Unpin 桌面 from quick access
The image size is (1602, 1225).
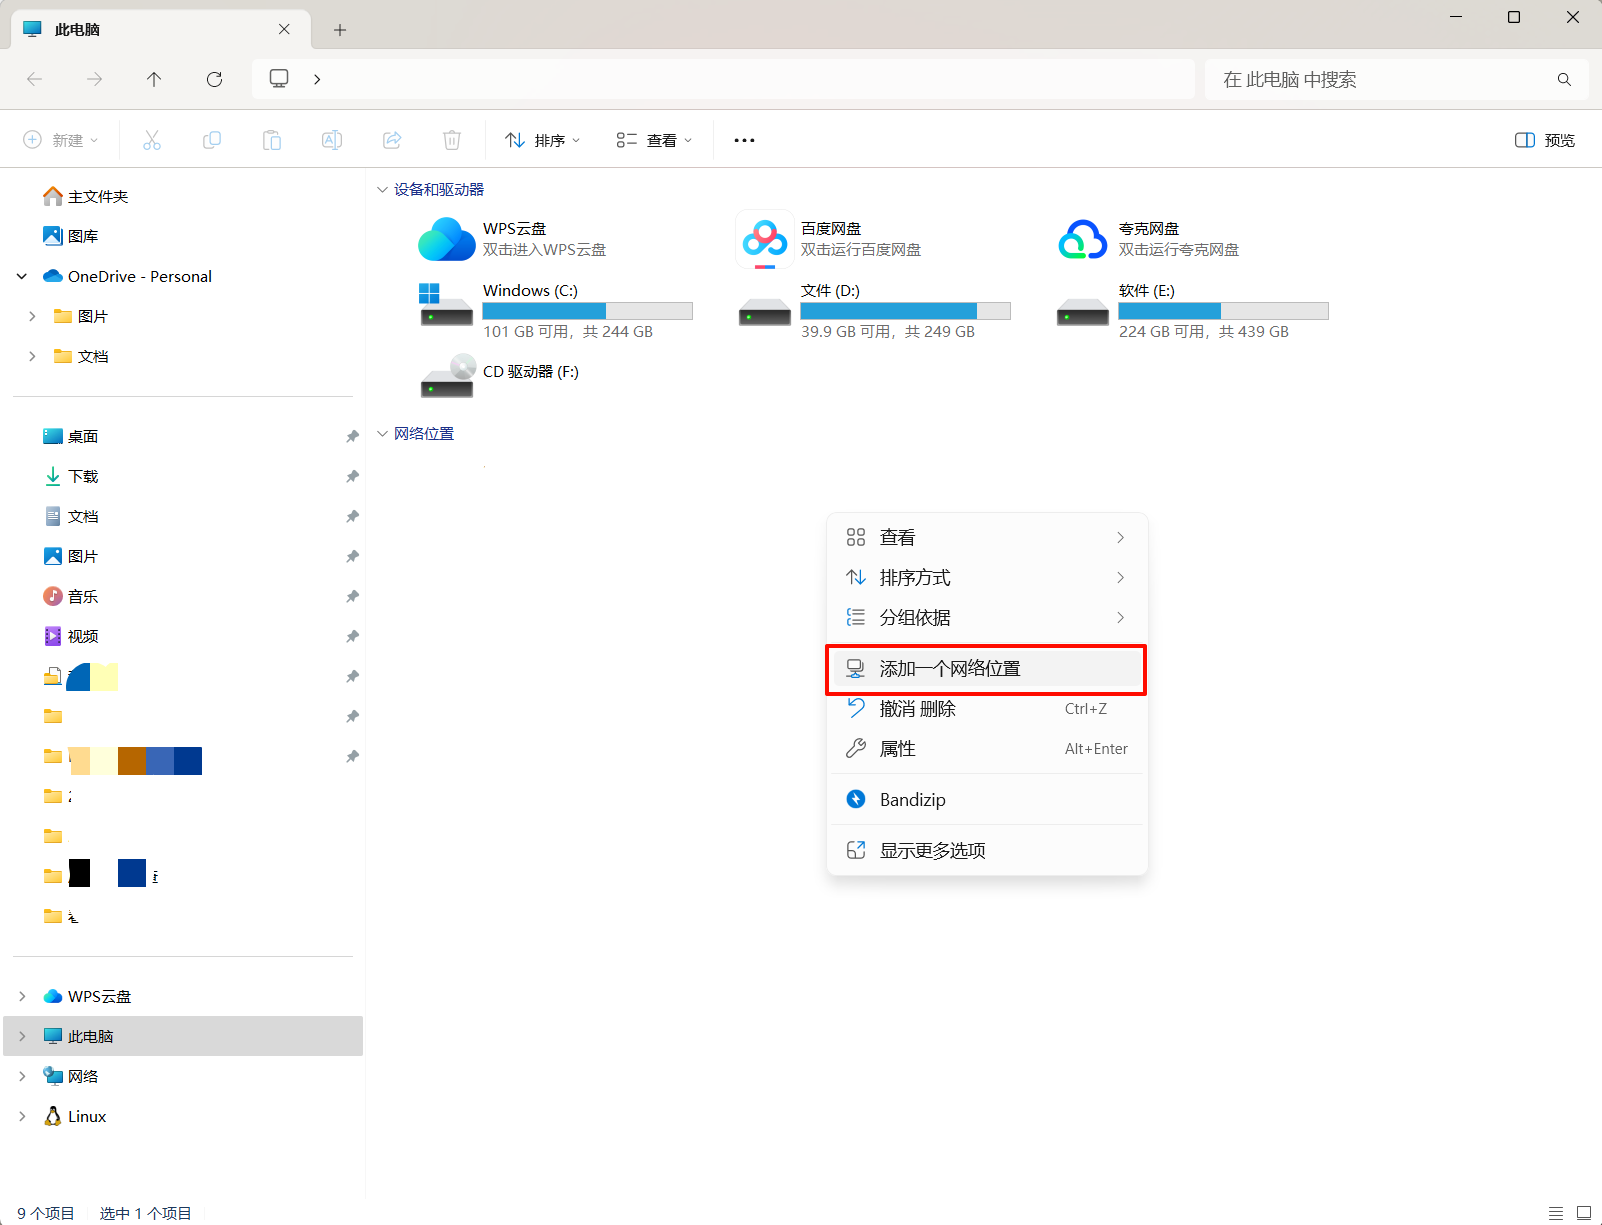(x=352, y=437)
